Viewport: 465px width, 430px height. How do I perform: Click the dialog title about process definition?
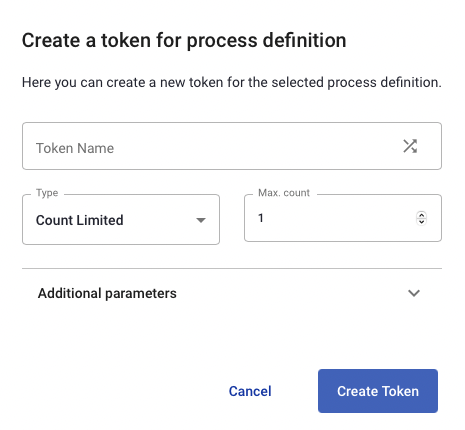point(184,41)
